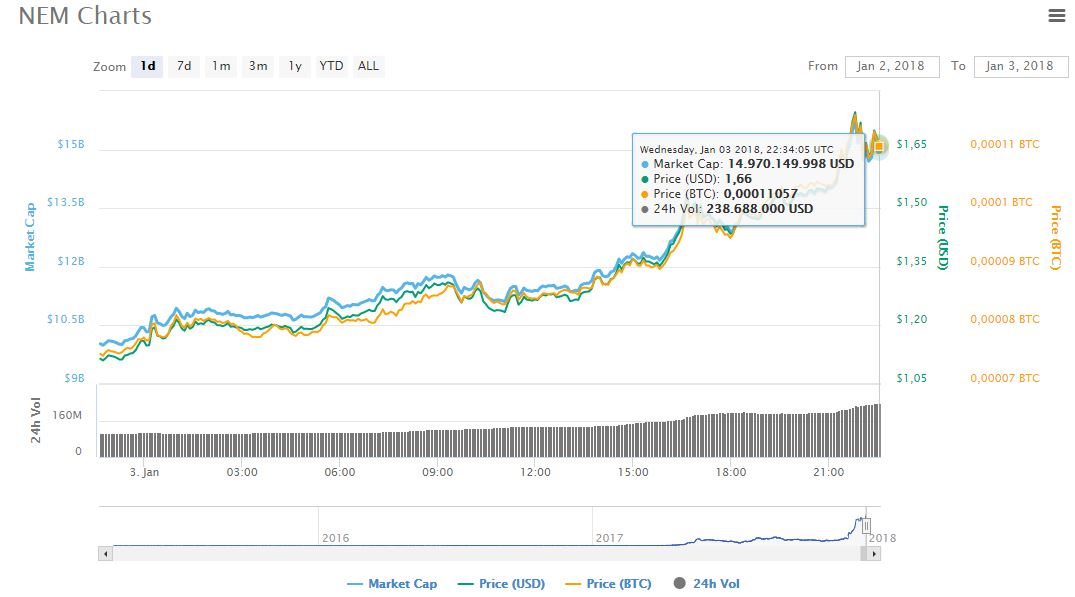Image resolution: width=1075 pixels, height=597 pixels.
Task: Click the NEM Charts title
Action: click(x=85, y=16)
